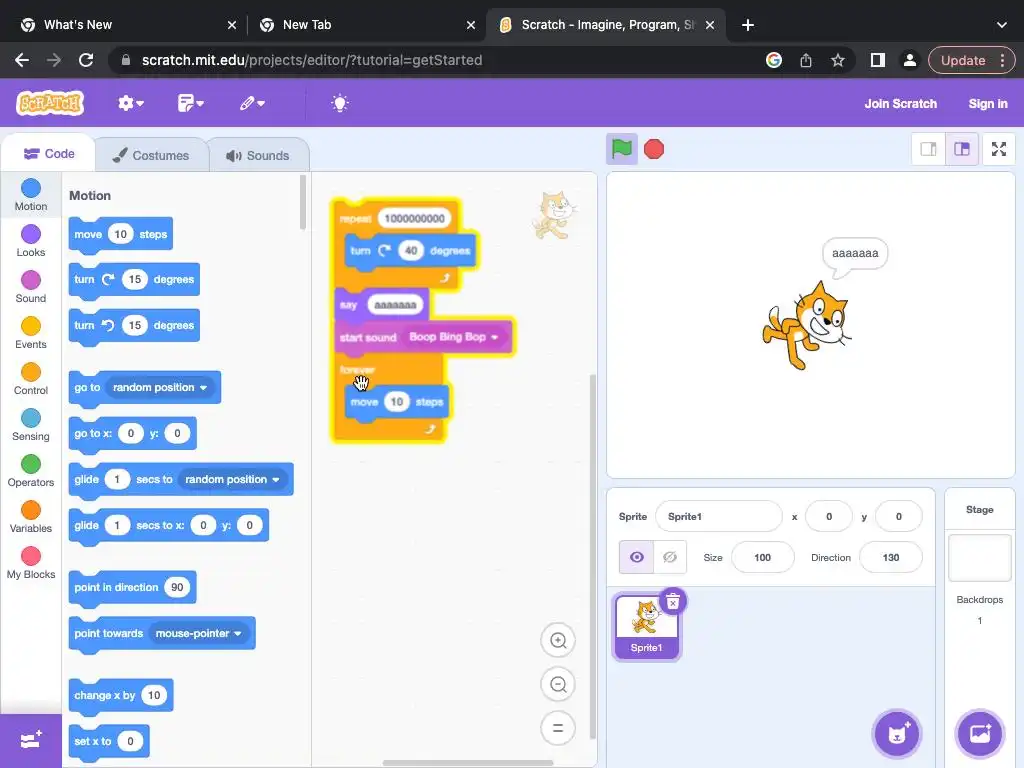The width and height of the screenshot is (1024, 768).
Task: Select the Variables block category
Action: click(x=31, y=517)
